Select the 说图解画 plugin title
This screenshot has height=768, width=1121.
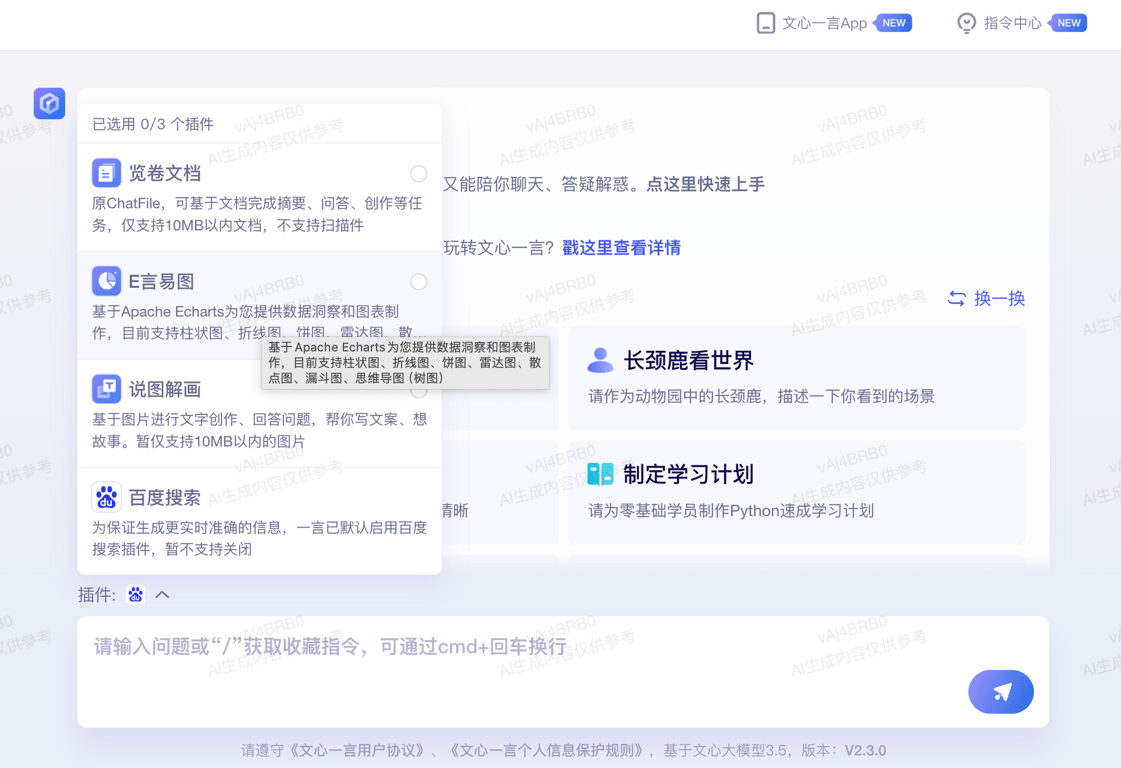(164, 389)
